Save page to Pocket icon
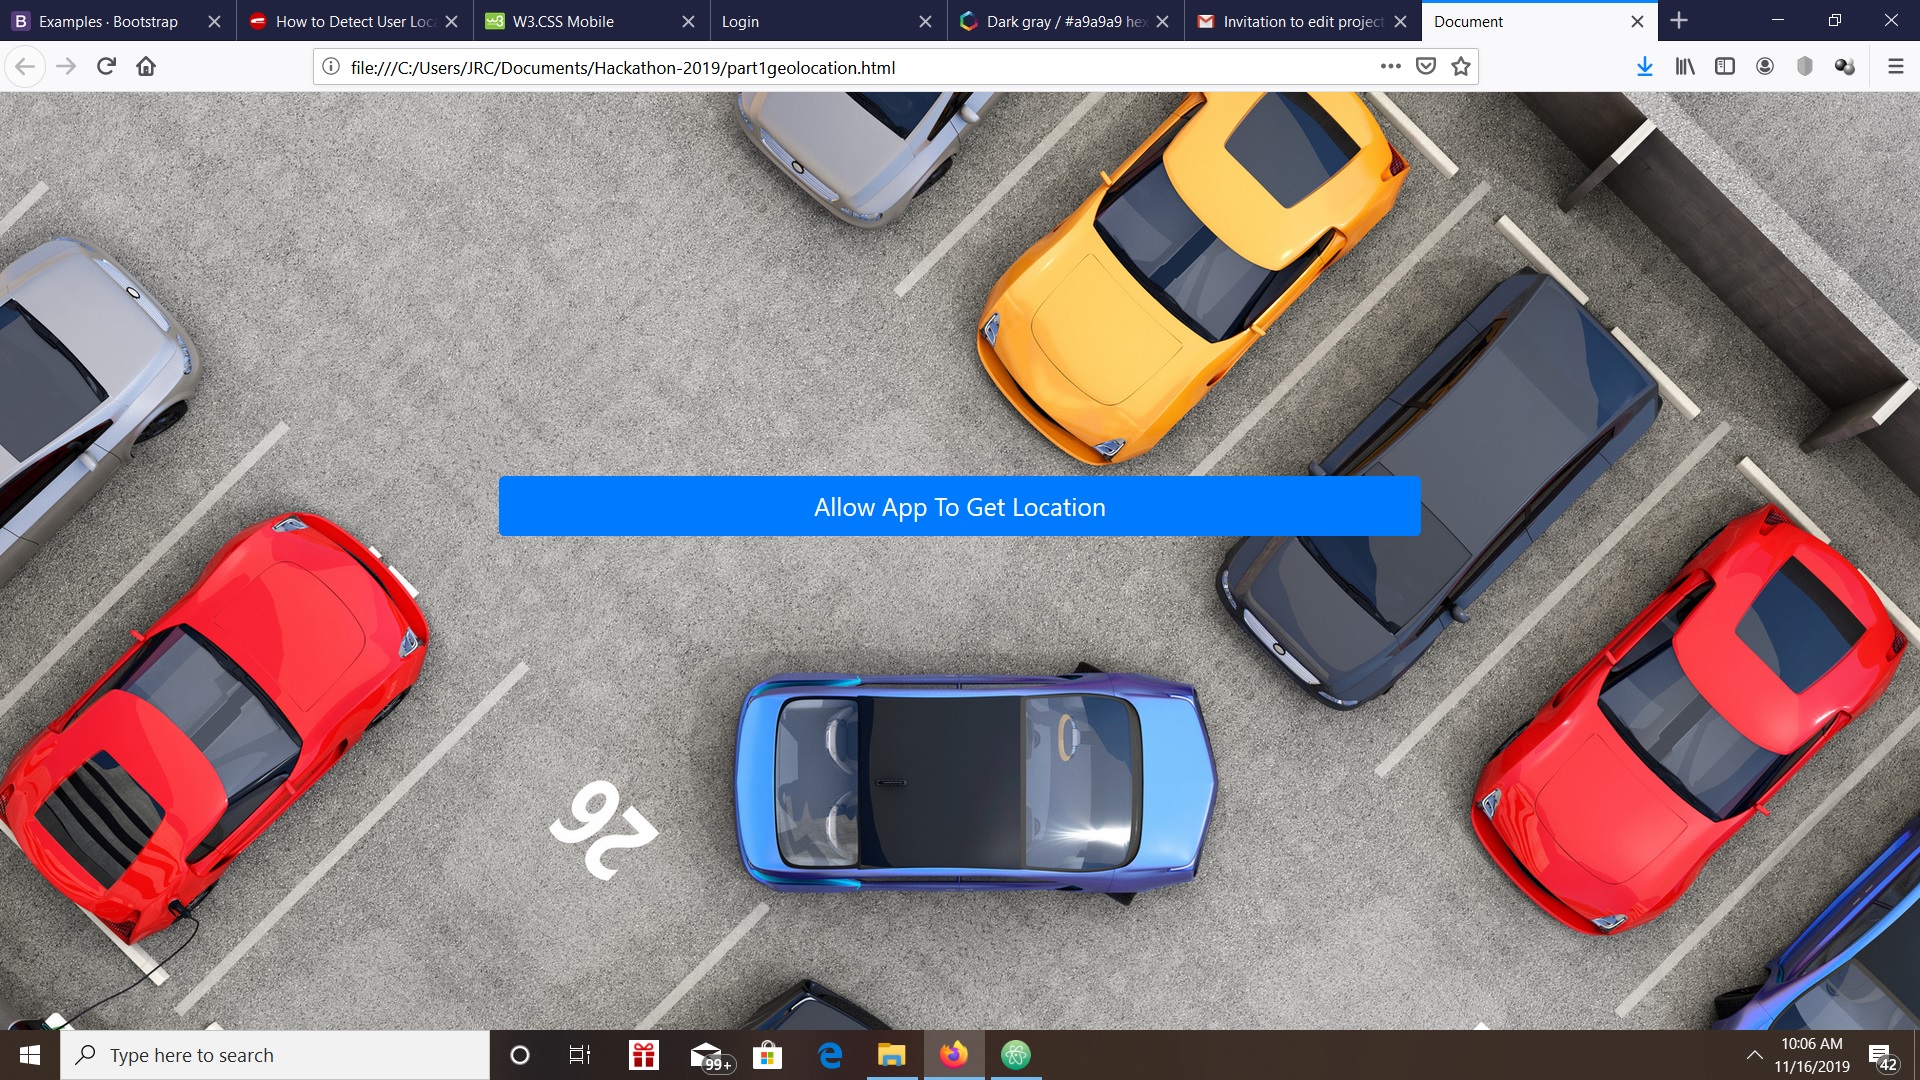1920x1080 pixels. click(1426, 66)
